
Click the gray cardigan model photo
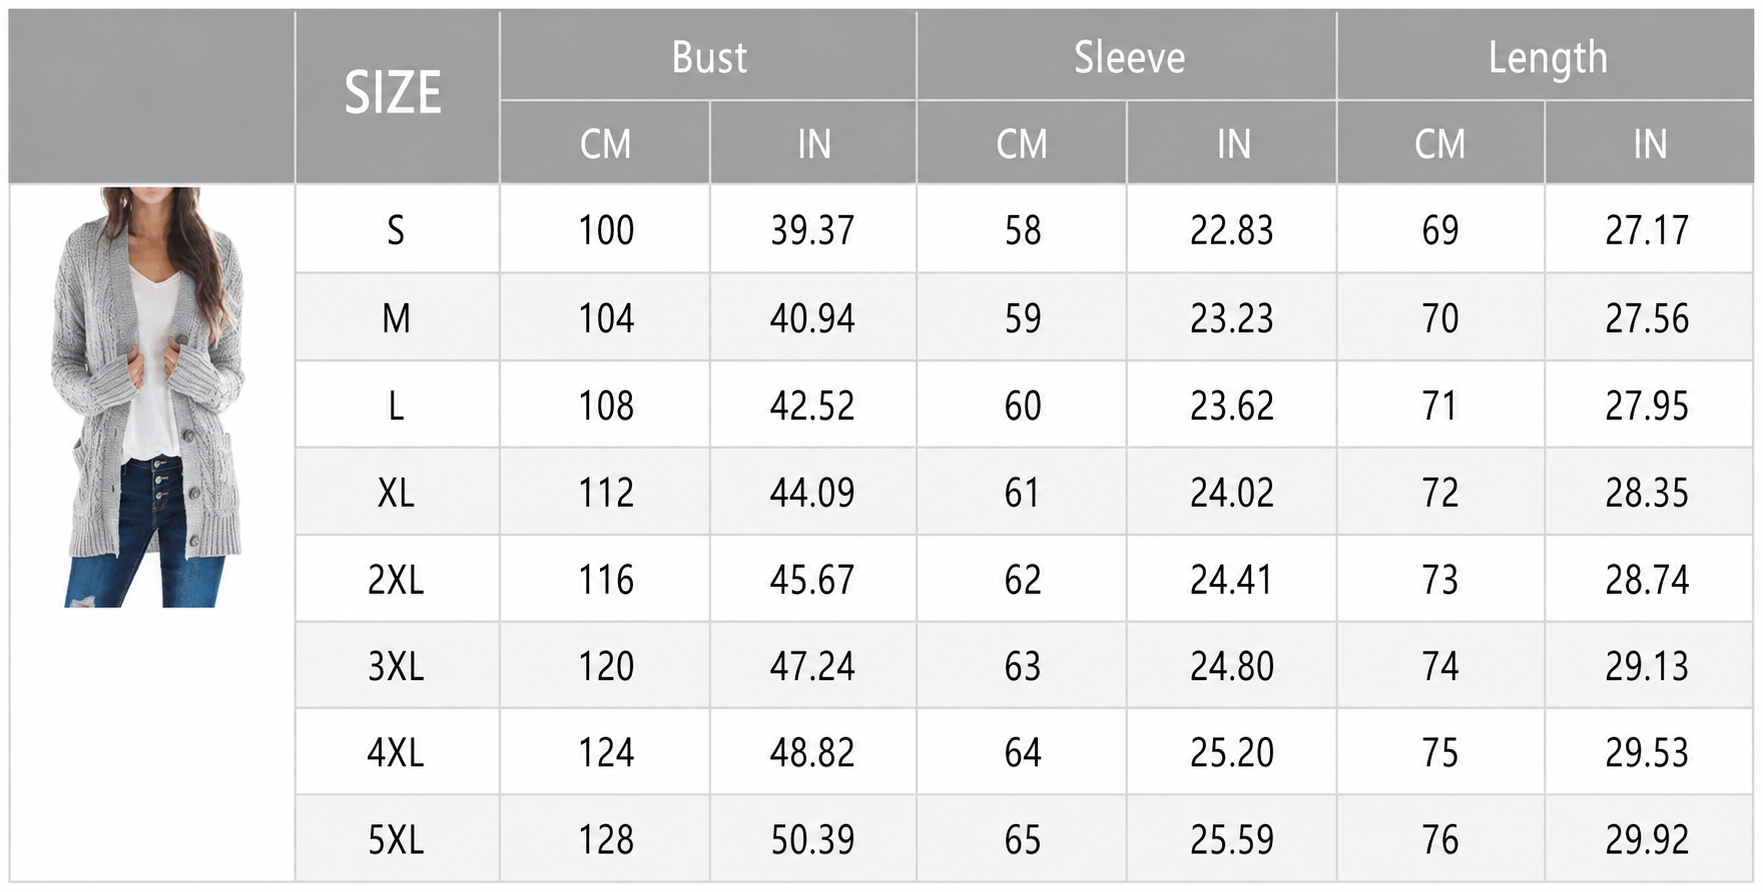coord(148,396)
